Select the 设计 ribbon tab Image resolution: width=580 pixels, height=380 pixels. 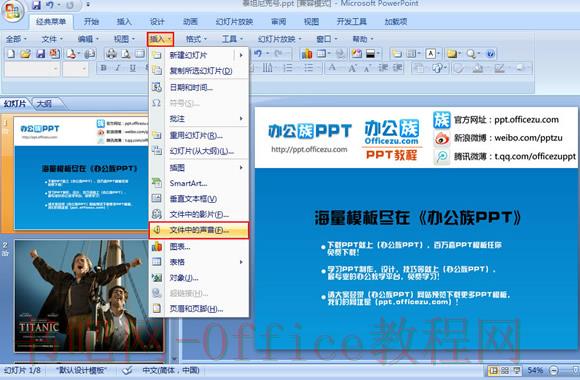pyautogui.click(x=157, y=21)
